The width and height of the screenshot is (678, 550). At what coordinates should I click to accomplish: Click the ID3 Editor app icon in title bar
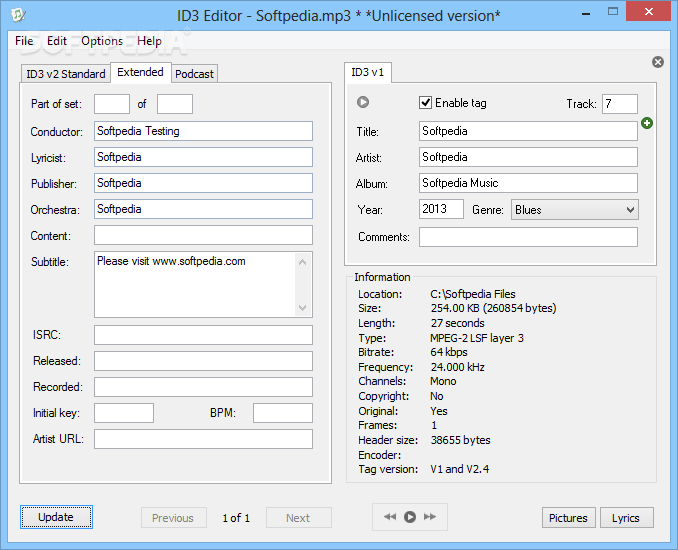tap(18, 15)
